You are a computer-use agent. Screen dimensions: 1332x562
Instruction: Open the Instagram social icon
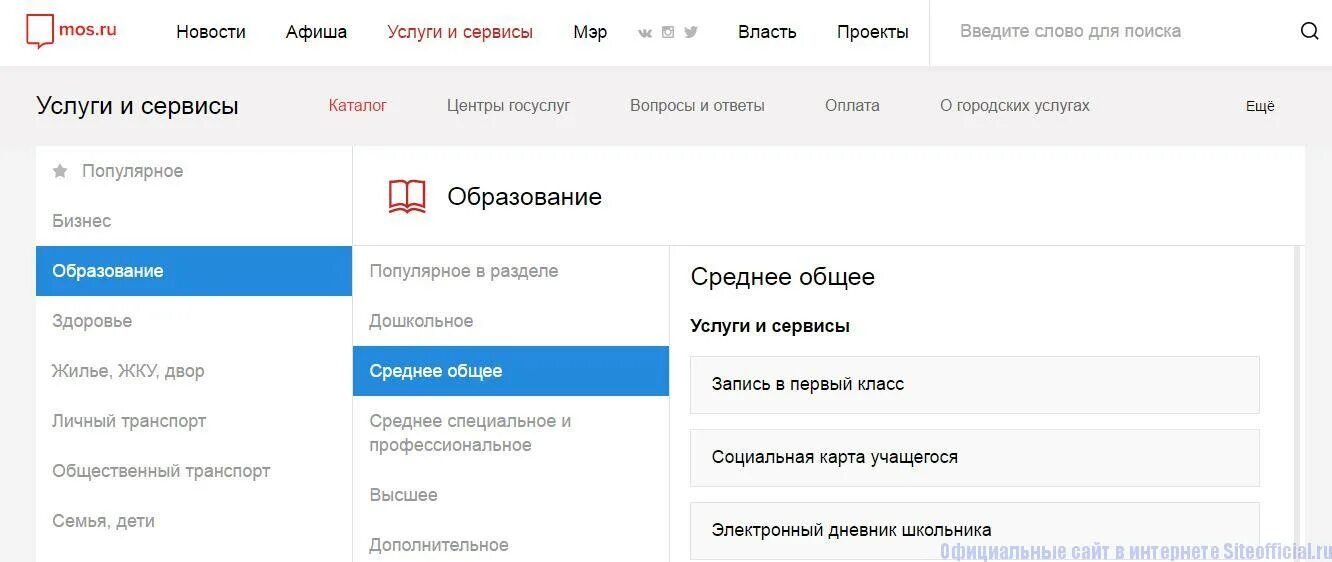pyautogui.click(x=668, y=32)
